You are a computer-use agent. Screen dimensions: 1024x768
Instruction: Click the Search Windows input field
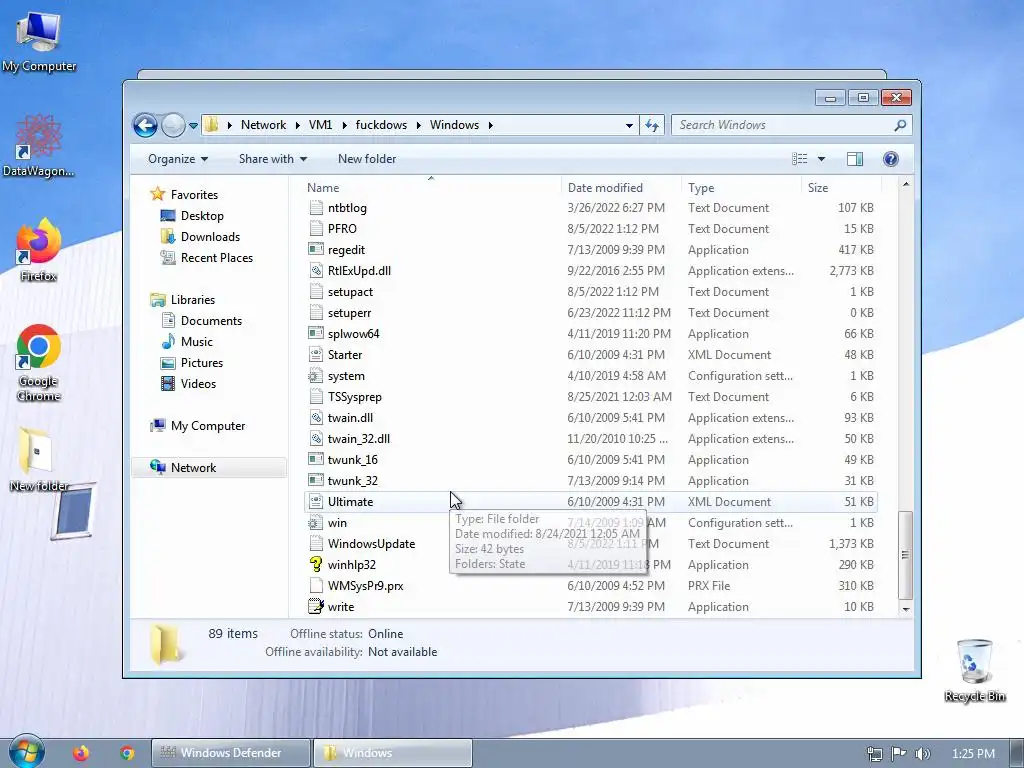(783, 125)
